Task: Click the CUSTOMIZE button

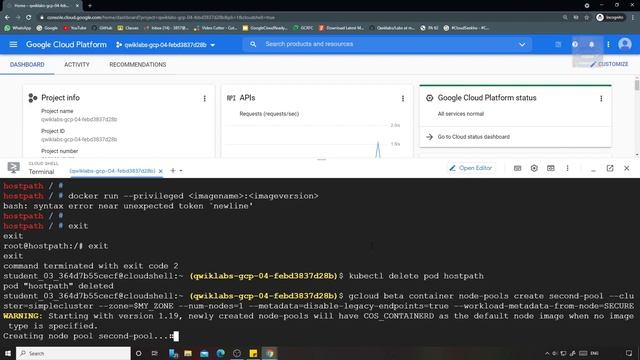Action: pos(609,64)
